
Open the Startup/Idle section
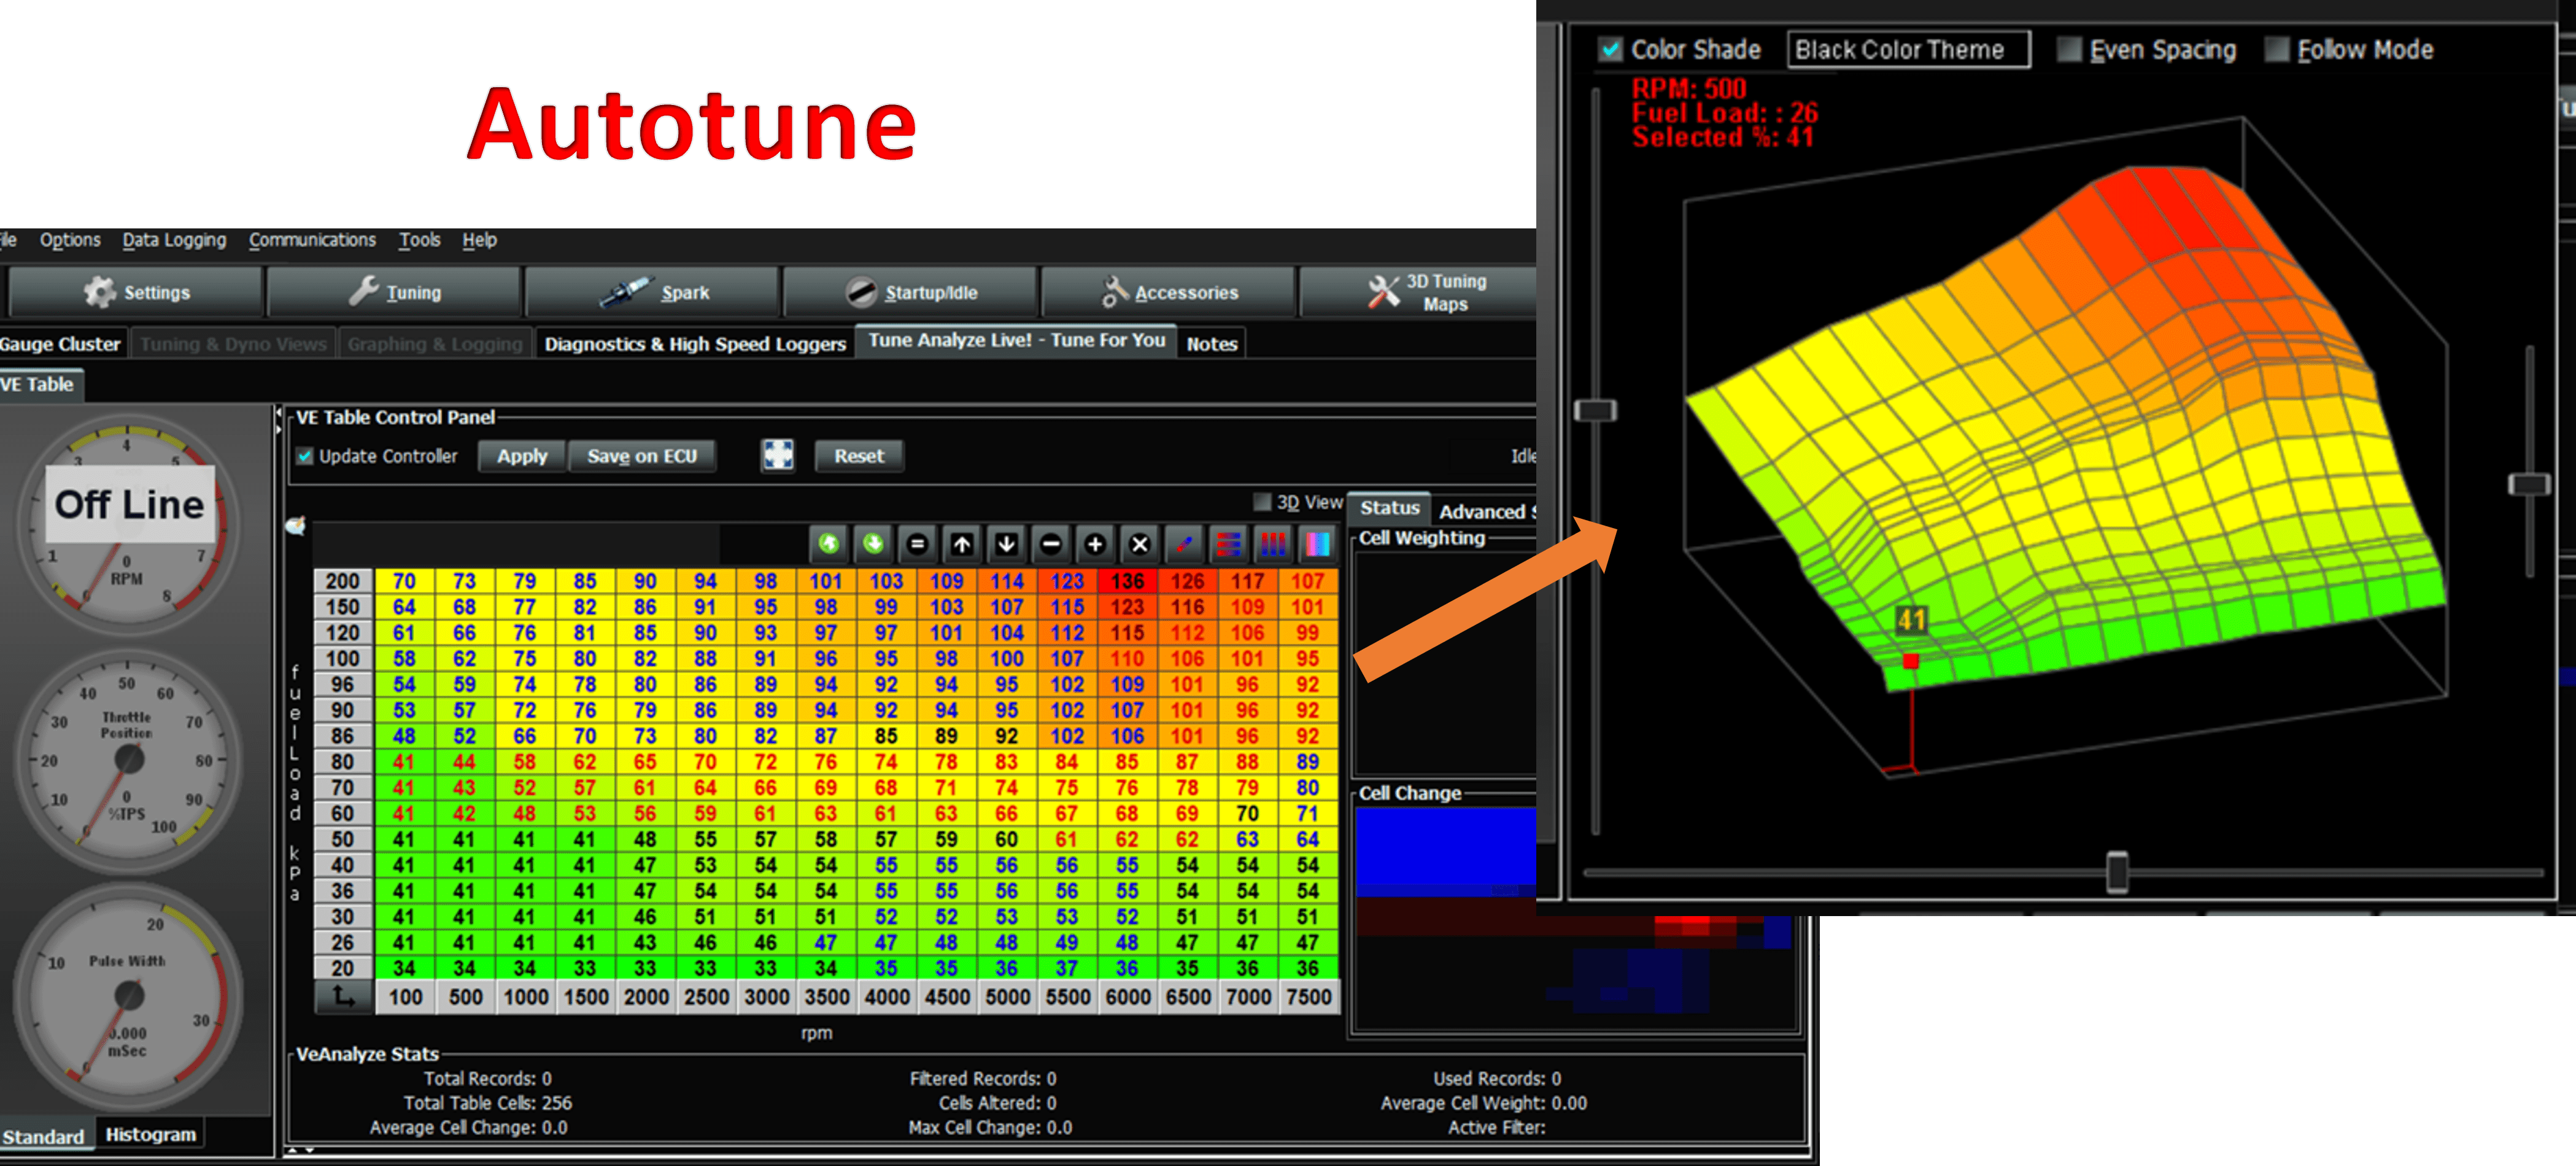[910, 292]
